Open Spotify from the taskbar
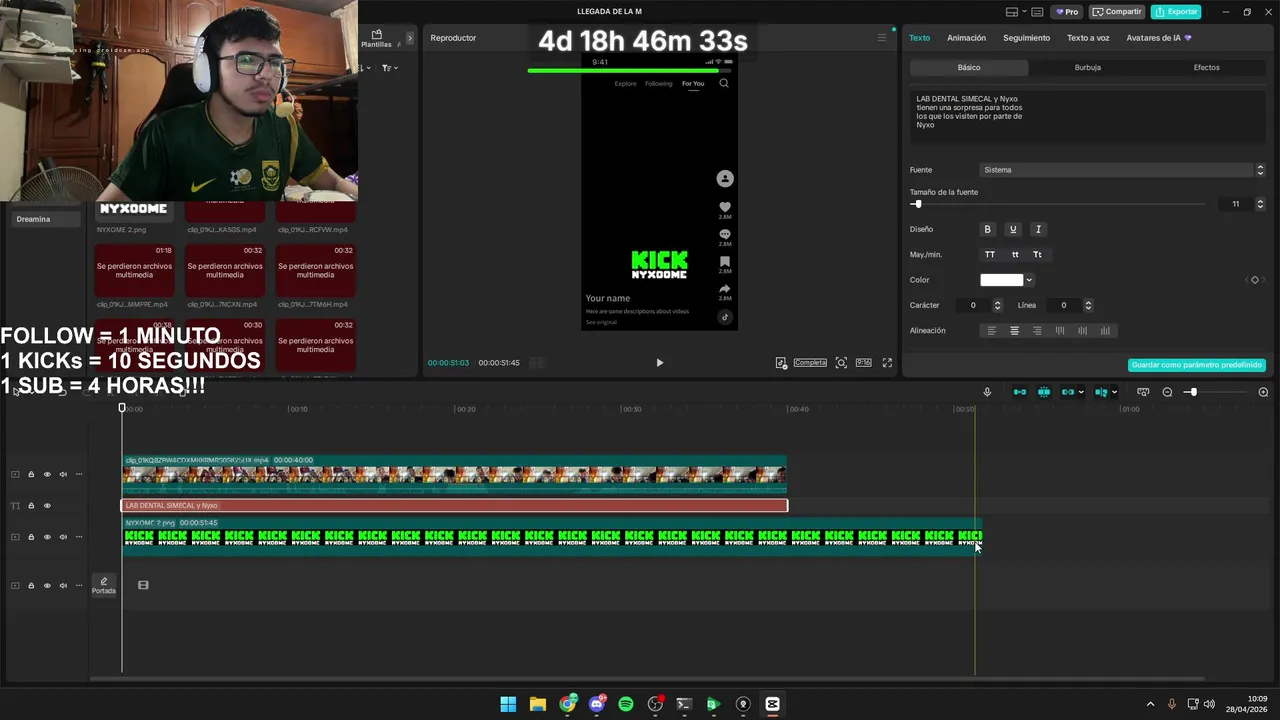 coord(626,704)
